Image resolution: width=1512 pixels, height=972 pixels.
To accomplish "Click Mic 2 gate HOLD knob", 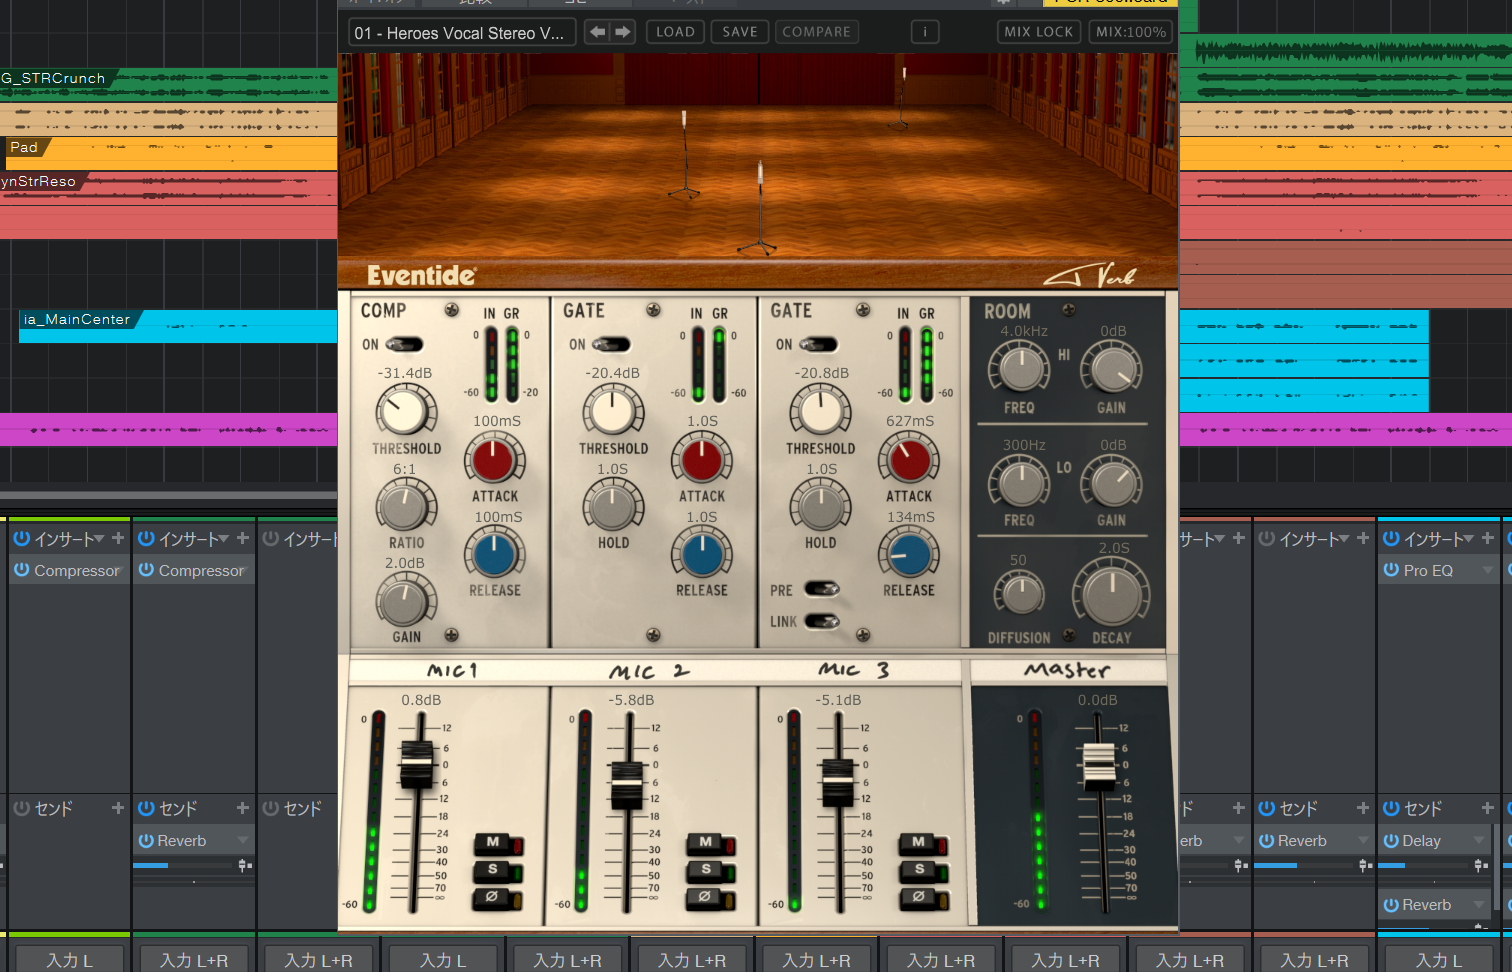I will [x=613, y=506].
